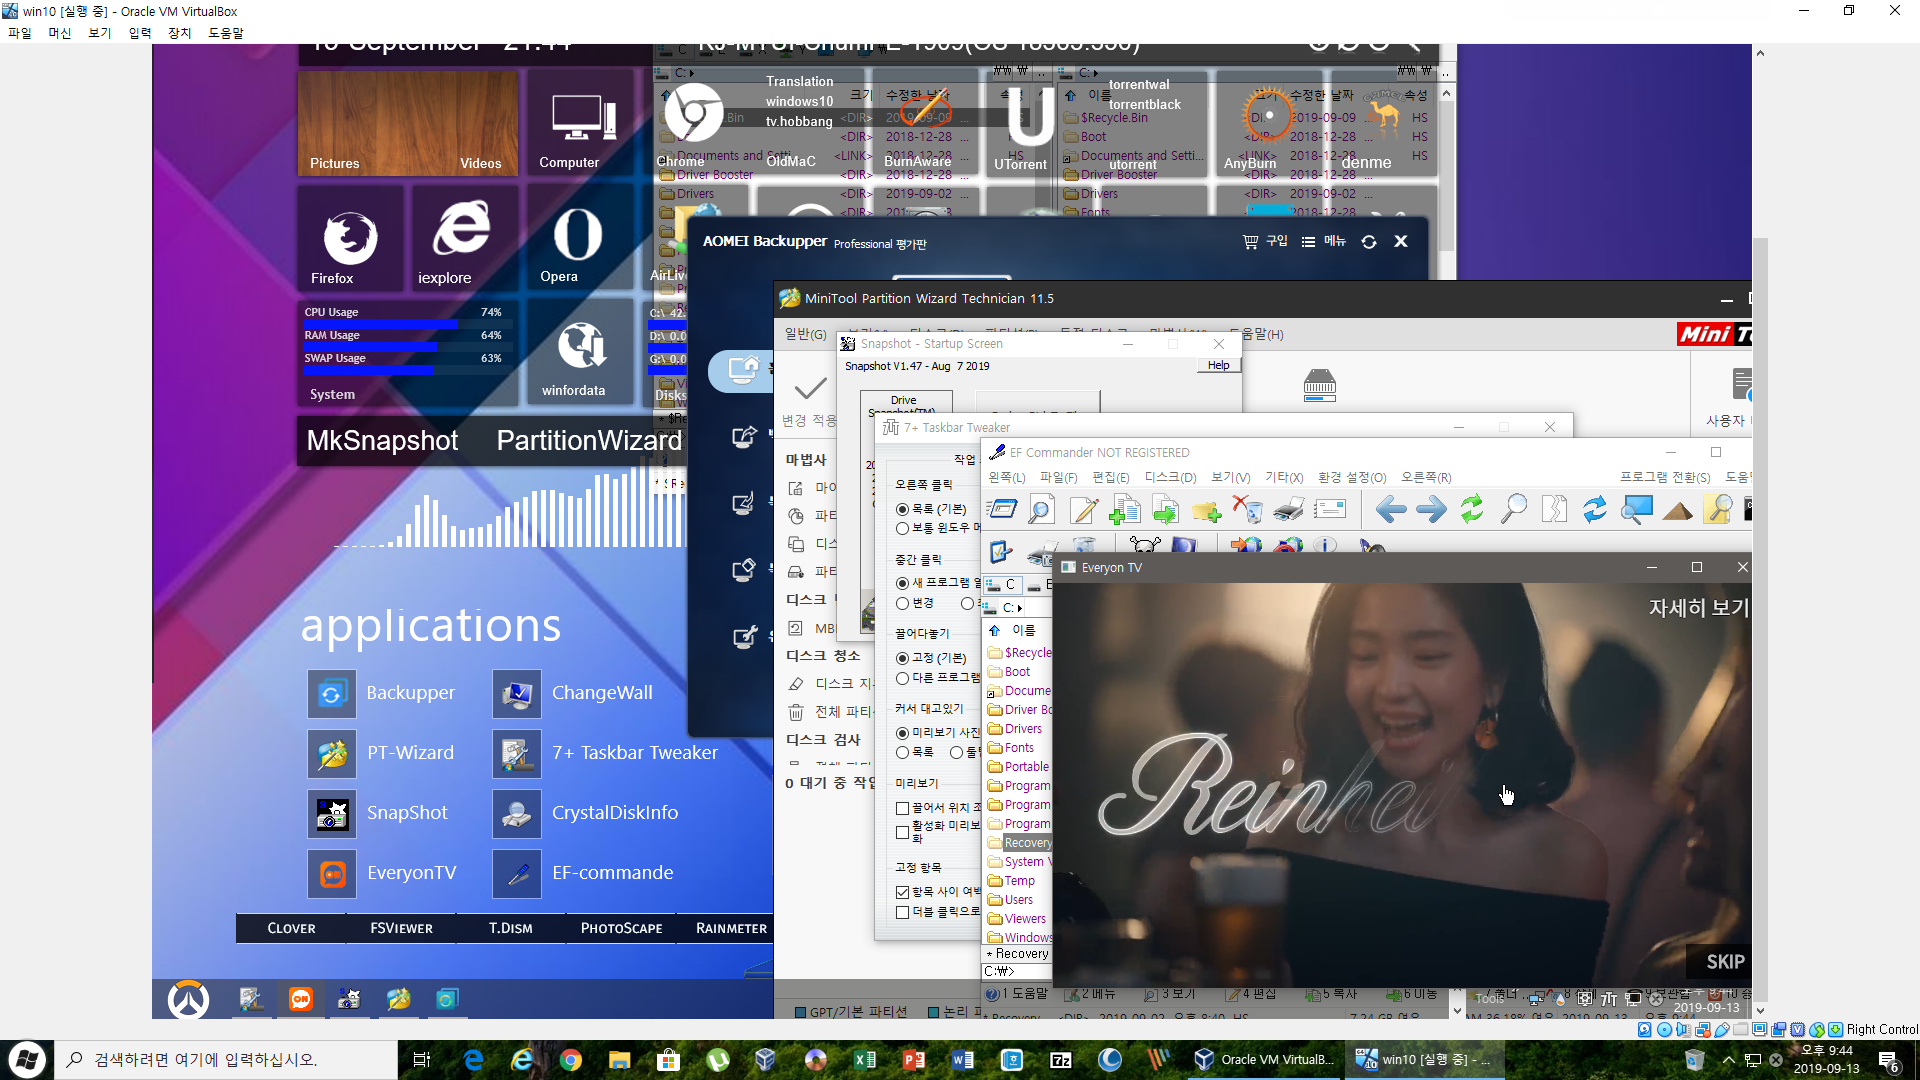This screenshot has height=1080, width=1920.
Task: Open the Opera browser tile
Action: click(578, 238)
